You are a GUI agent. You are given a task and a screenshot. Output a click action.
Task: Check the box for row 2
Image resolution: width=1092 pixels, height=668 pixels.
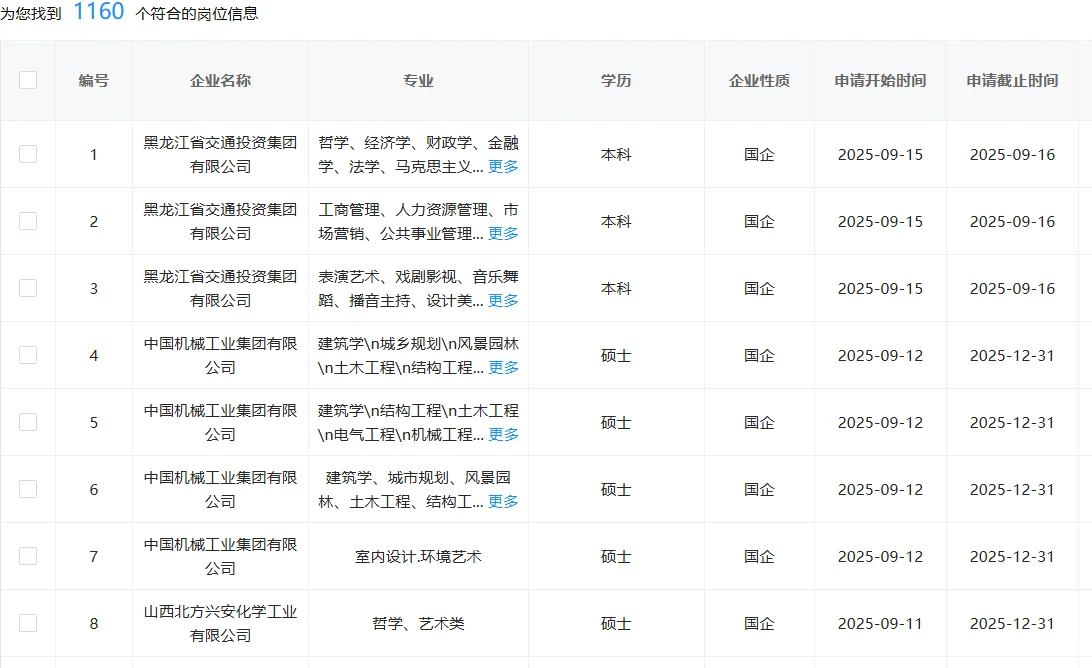pyautogui.click(x=28, y=221)
